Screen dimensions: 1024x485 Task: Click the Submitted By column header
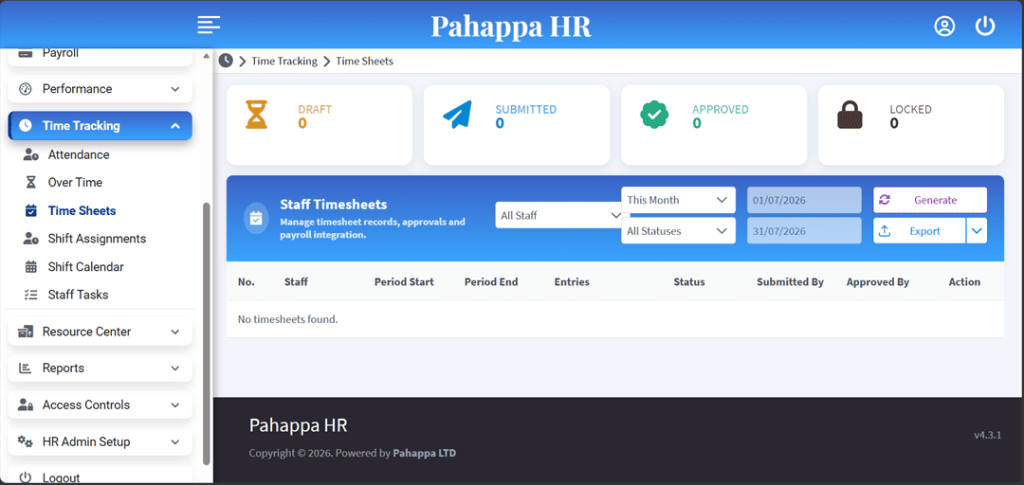point(790,282)
